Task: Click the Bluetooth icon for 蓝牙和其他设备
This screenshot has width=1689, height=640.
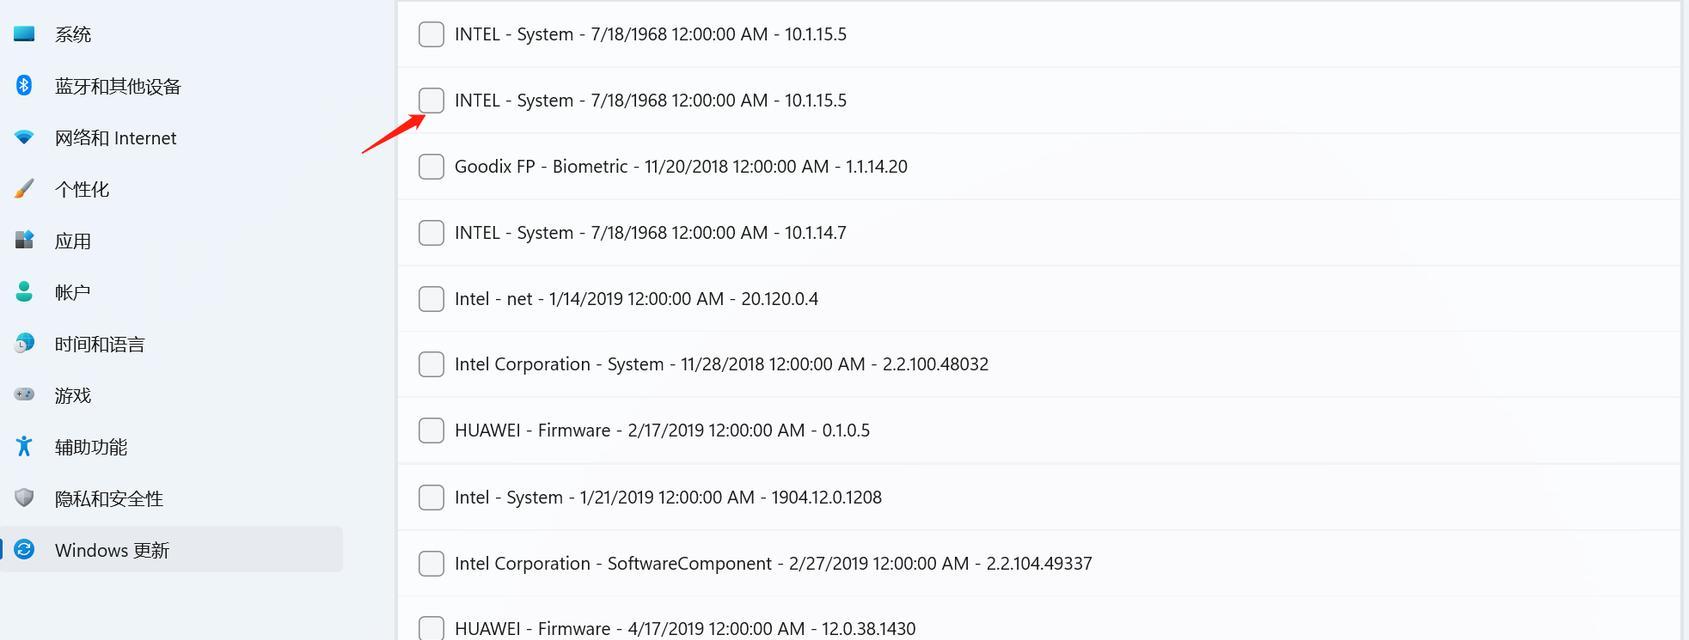Action: pos(24,85)
